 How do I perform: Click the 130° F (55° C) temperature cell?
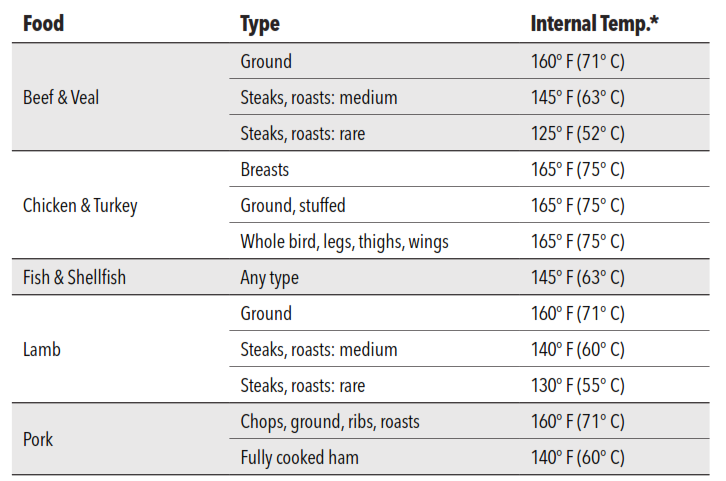coord(578,386)
